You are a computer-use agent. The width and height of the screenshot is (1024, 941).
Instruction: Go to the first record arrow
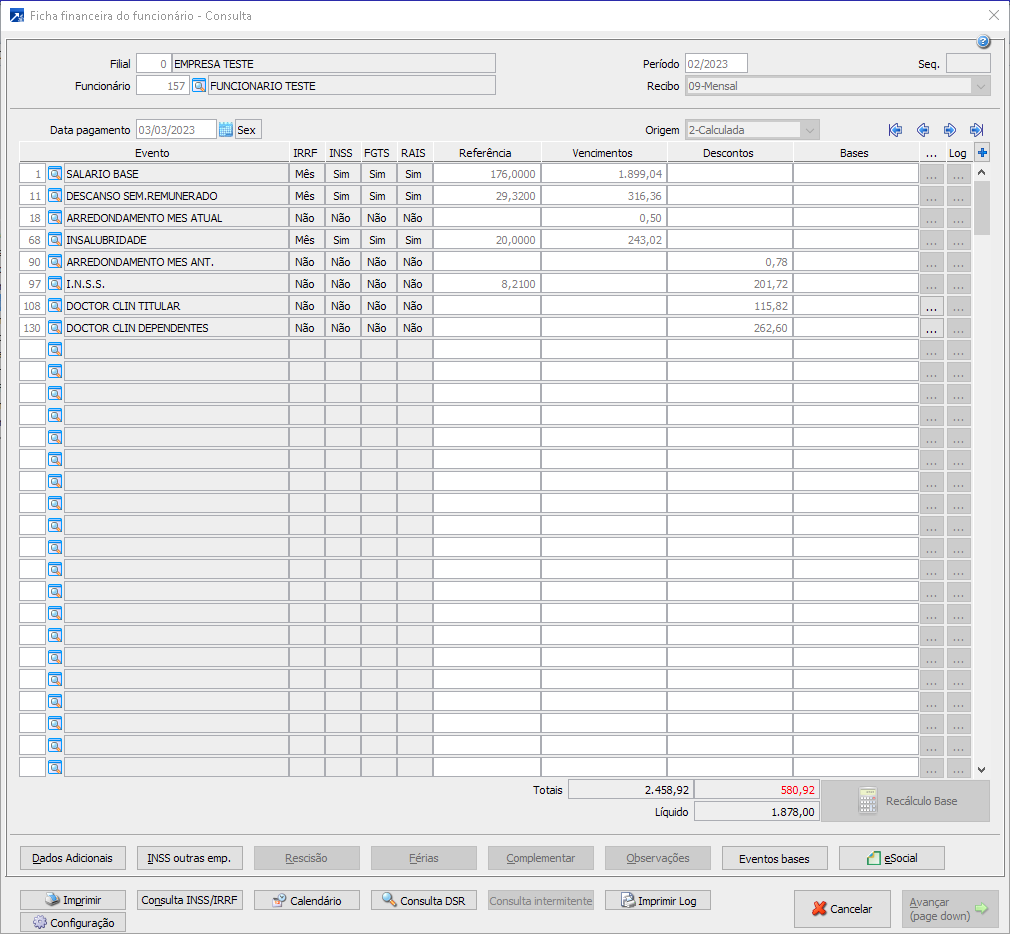pos(895,130)
